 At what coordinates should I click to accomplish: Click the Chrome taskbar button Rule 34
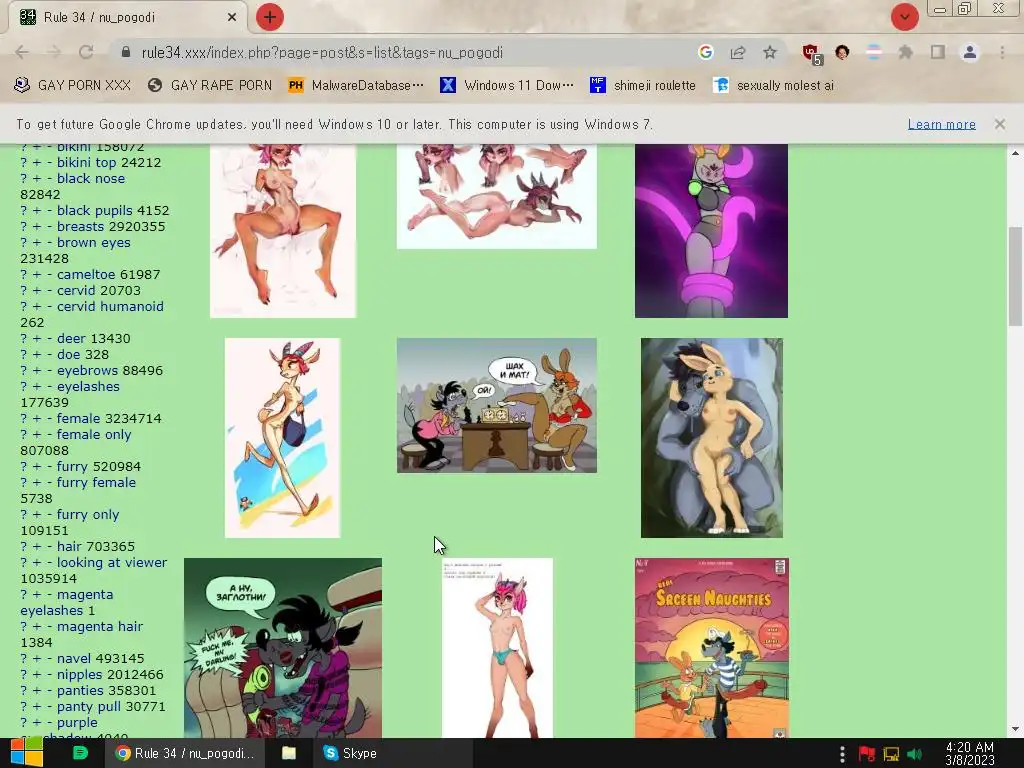185,753
